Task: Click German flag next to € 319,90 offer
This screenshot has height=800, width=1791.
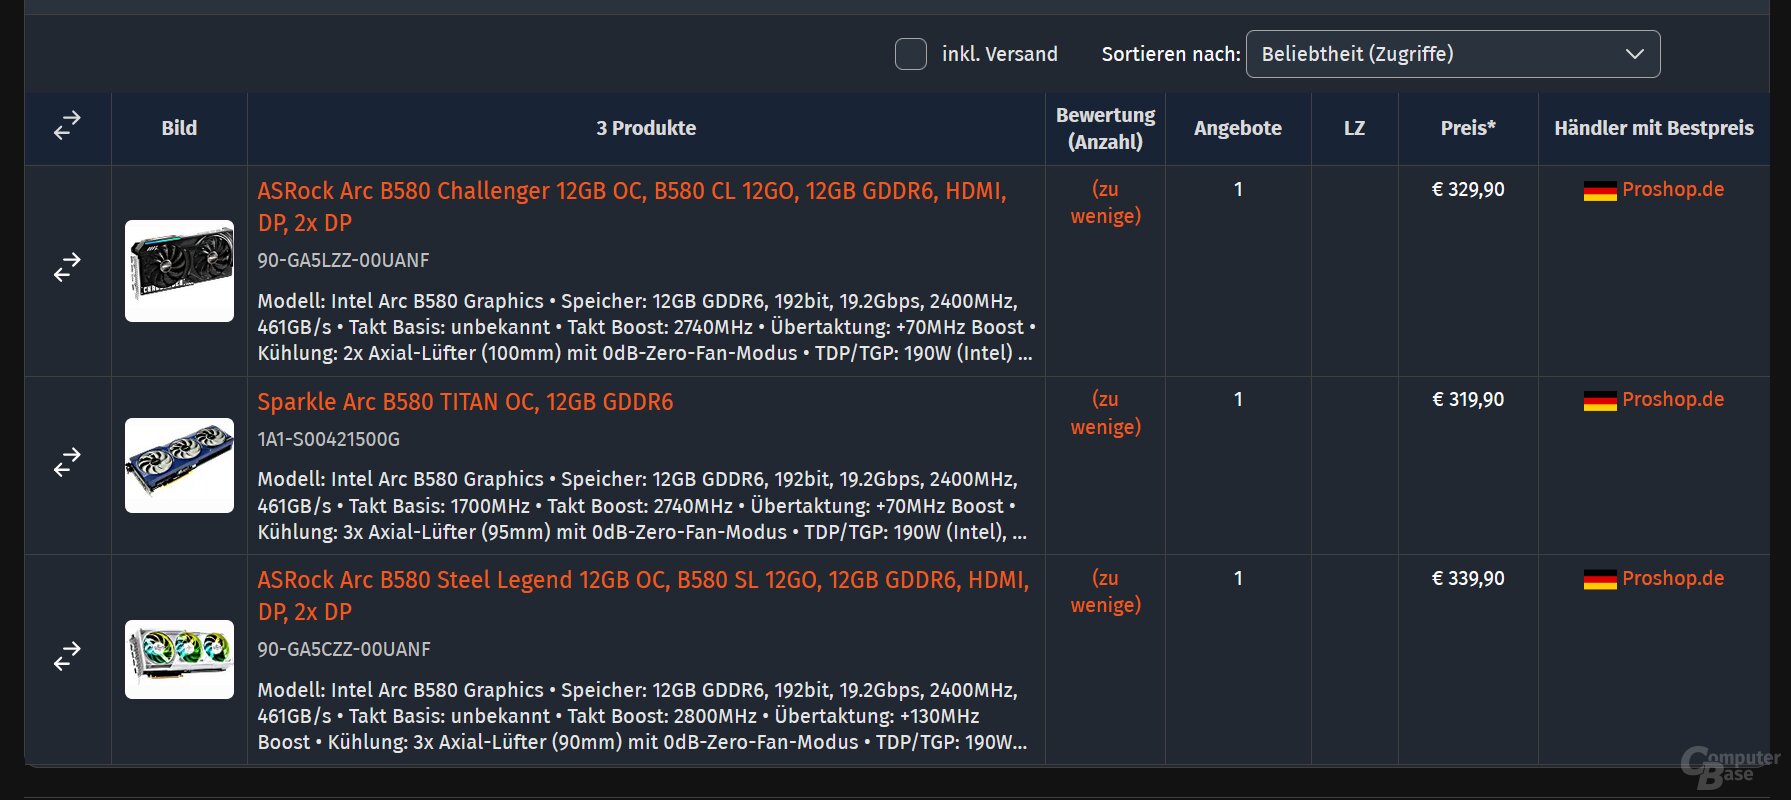Action: click(1600, 401)
